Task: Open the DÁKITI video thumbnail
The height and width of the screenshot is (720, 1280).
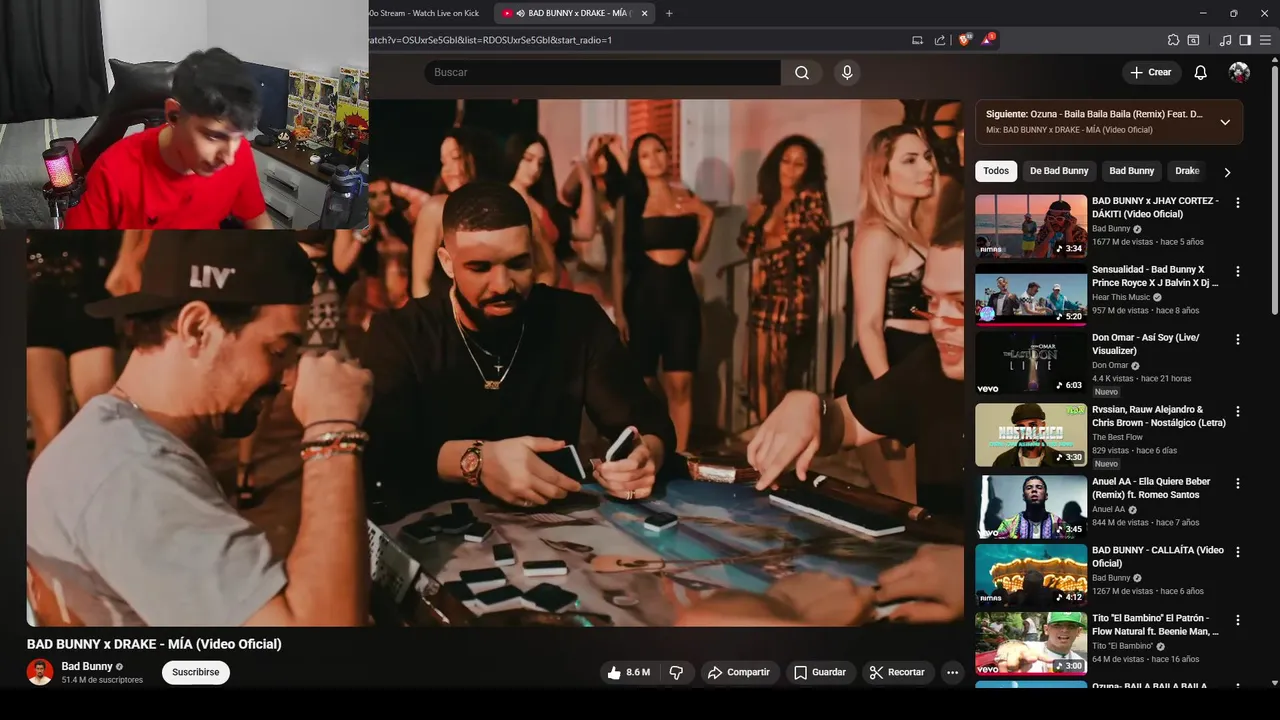Action: [x=1031, y=226]
